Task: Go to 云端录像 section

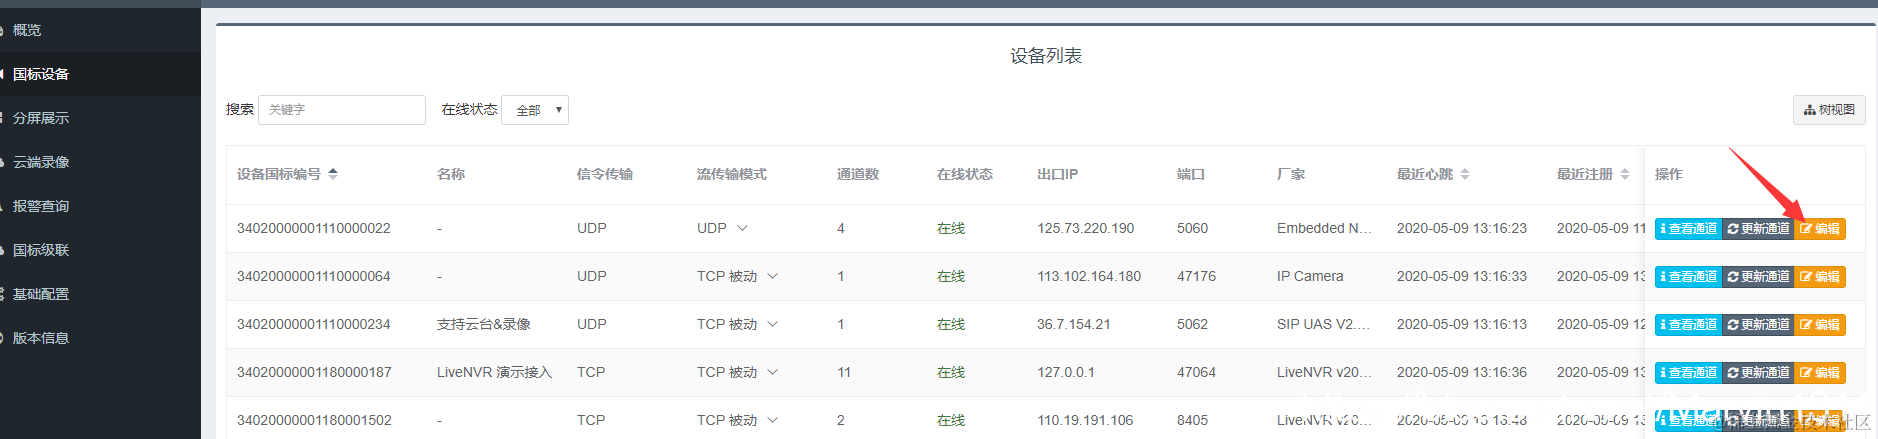Action: click(41, 162)
